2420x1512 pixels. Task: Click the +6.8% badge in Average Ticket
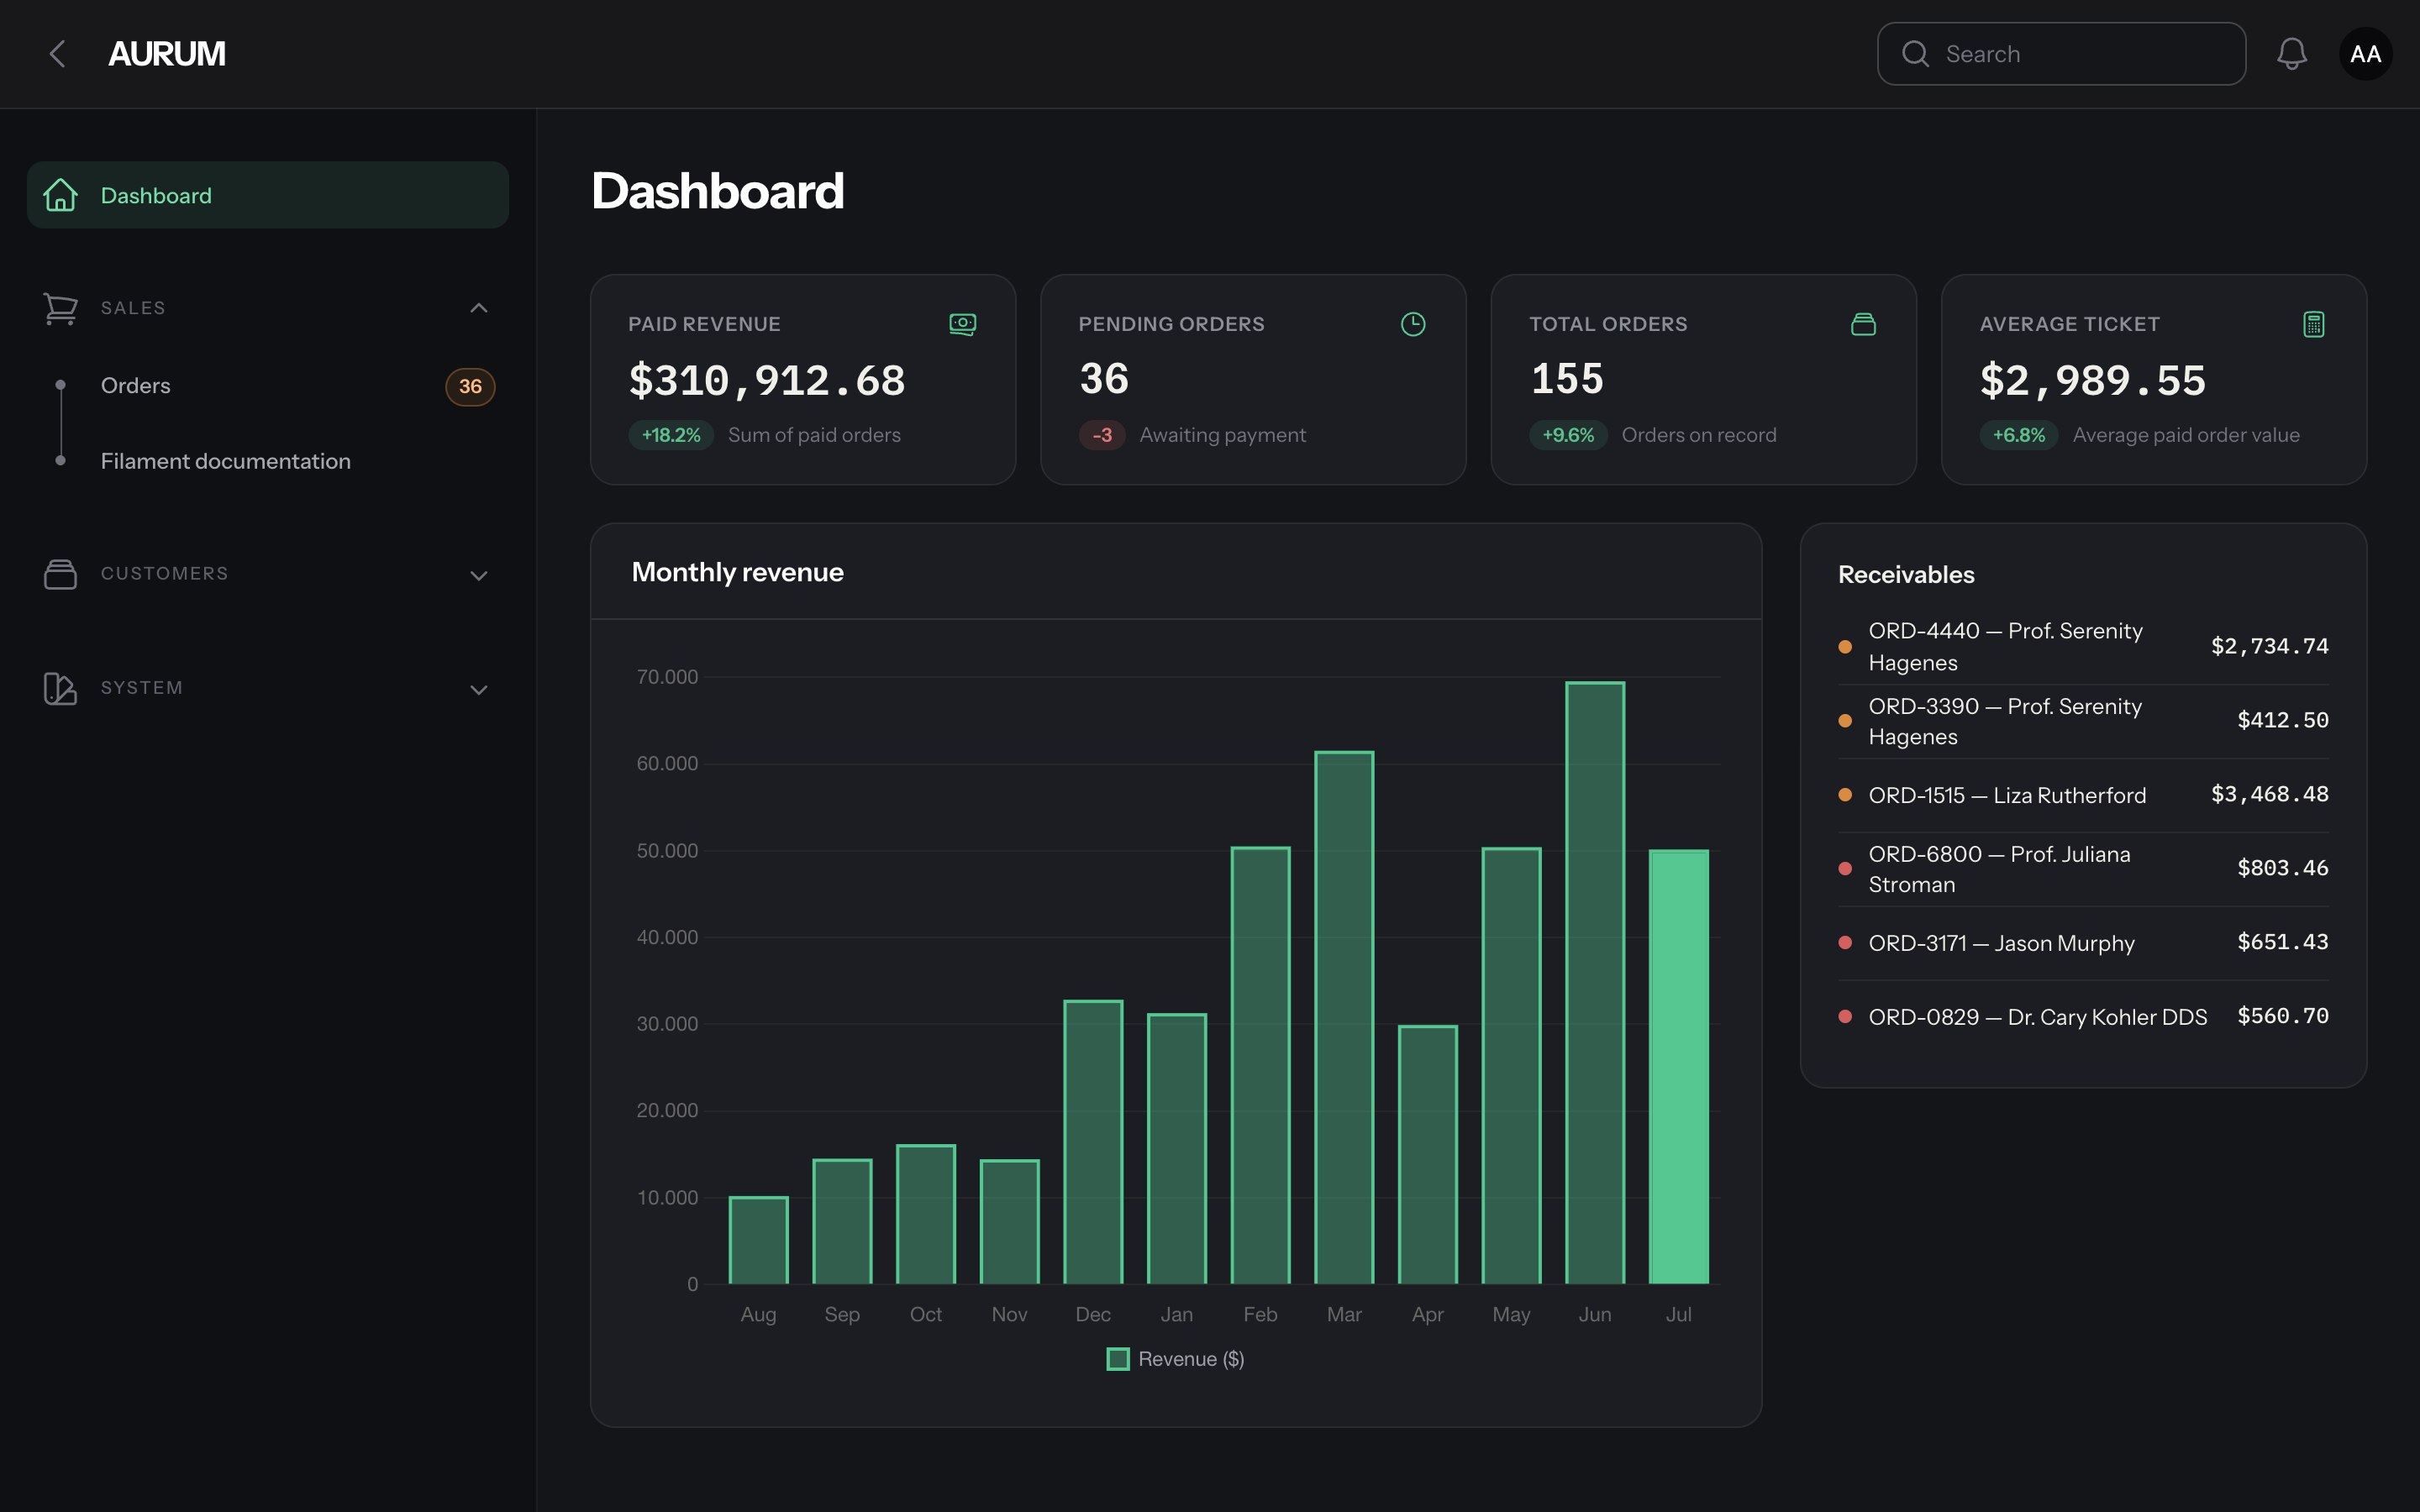click(x=2019, y=435)
